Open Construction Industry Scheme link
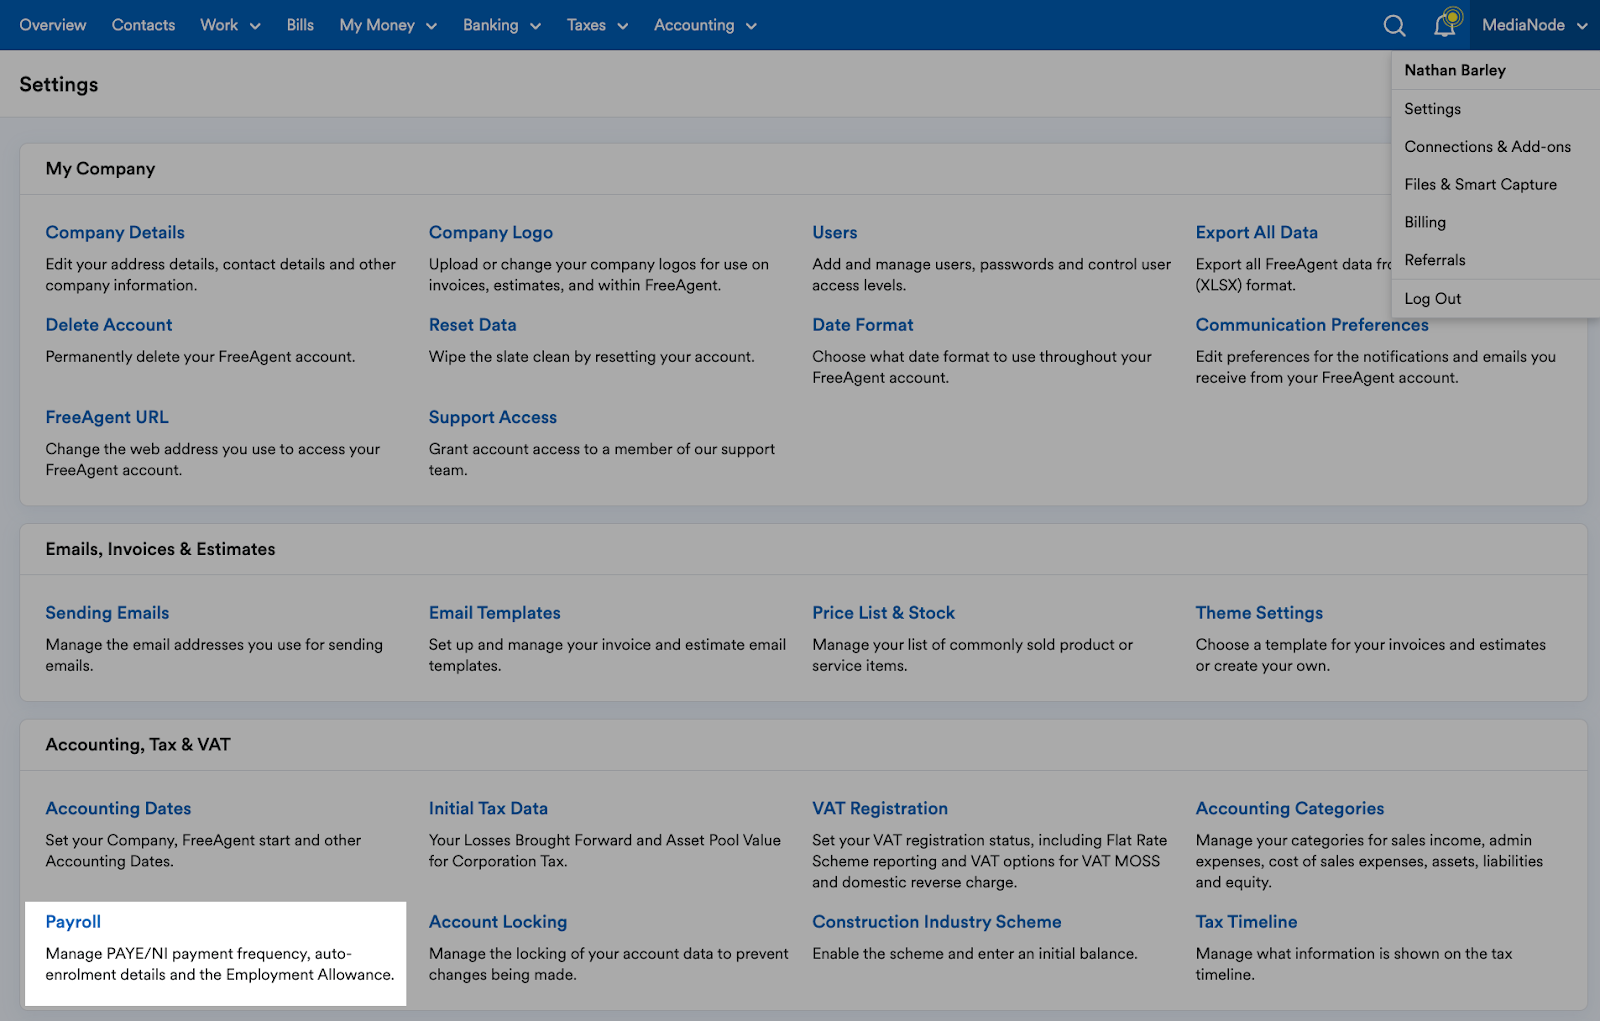 936,922
